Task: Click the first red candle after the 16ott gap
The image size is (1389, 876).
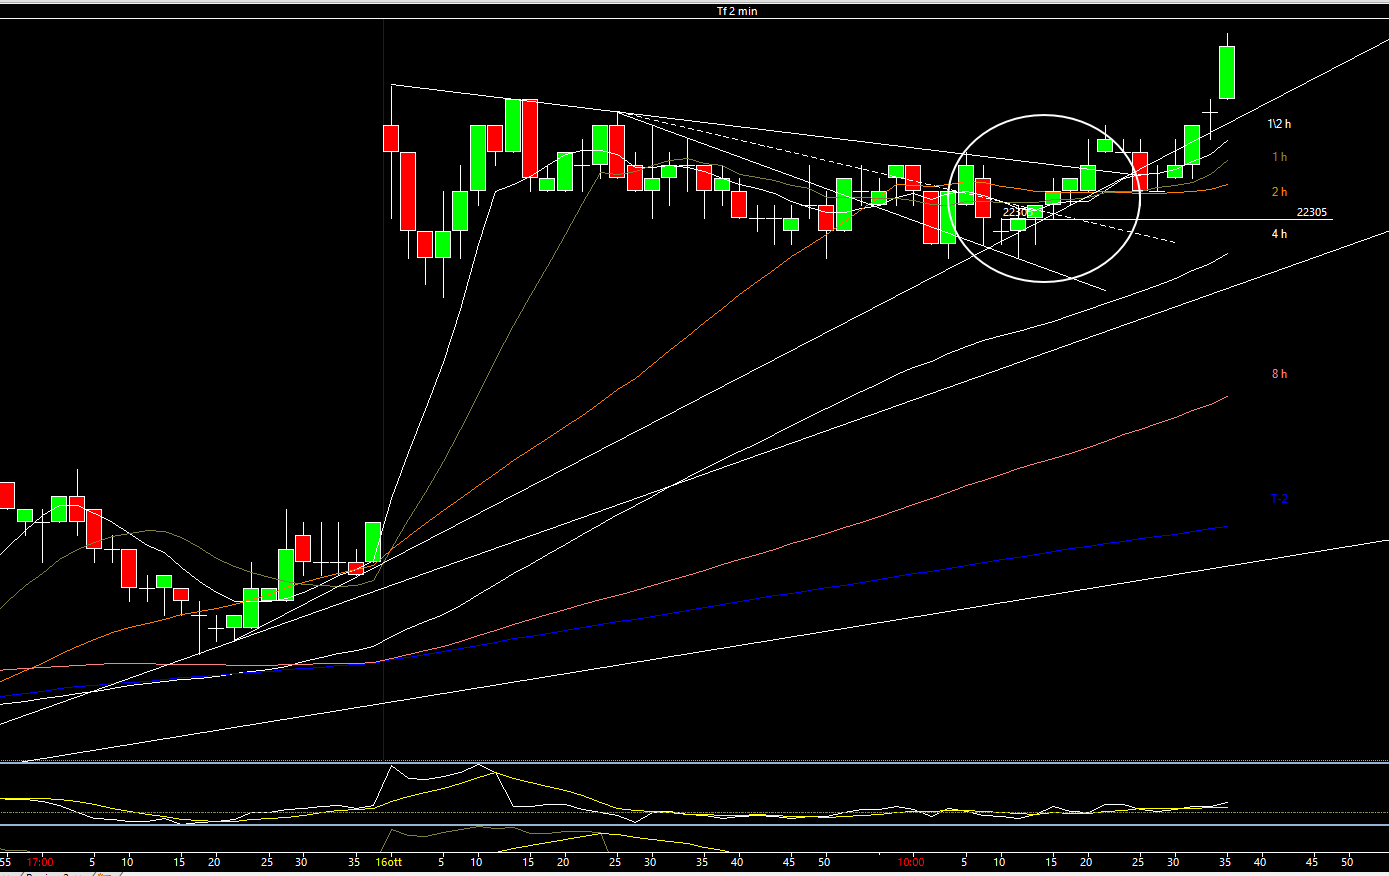Action: 391,138
